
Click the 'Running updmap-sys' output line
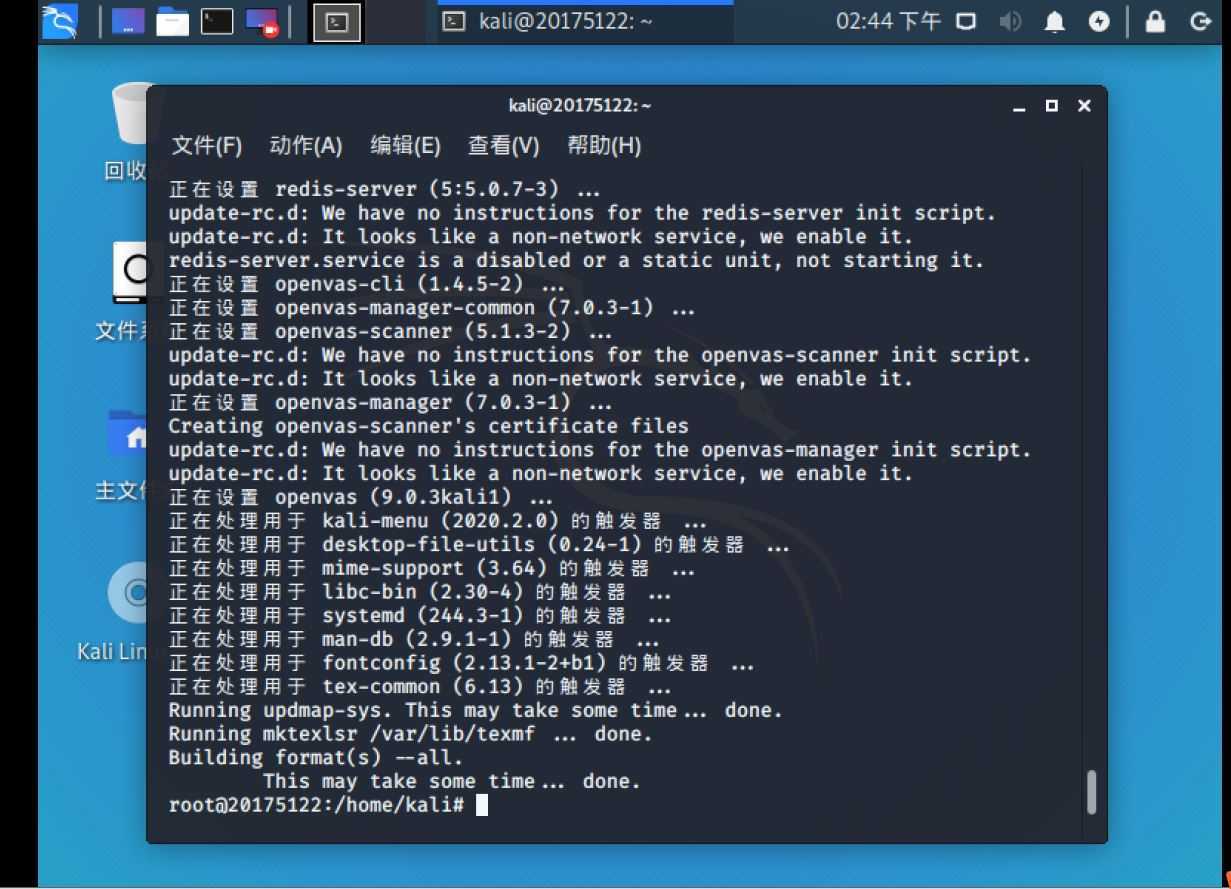(475, 711)
